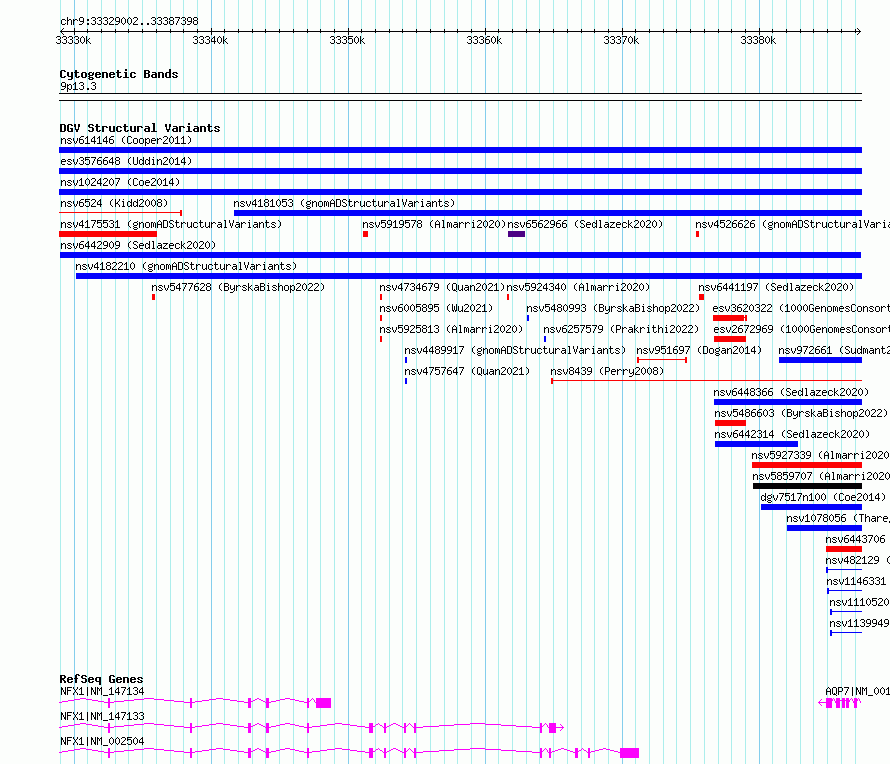The height and width of the screenshot is (764, 890).
Task: Click the red bar under nsv5927339
Action: [x=807, y=465]
